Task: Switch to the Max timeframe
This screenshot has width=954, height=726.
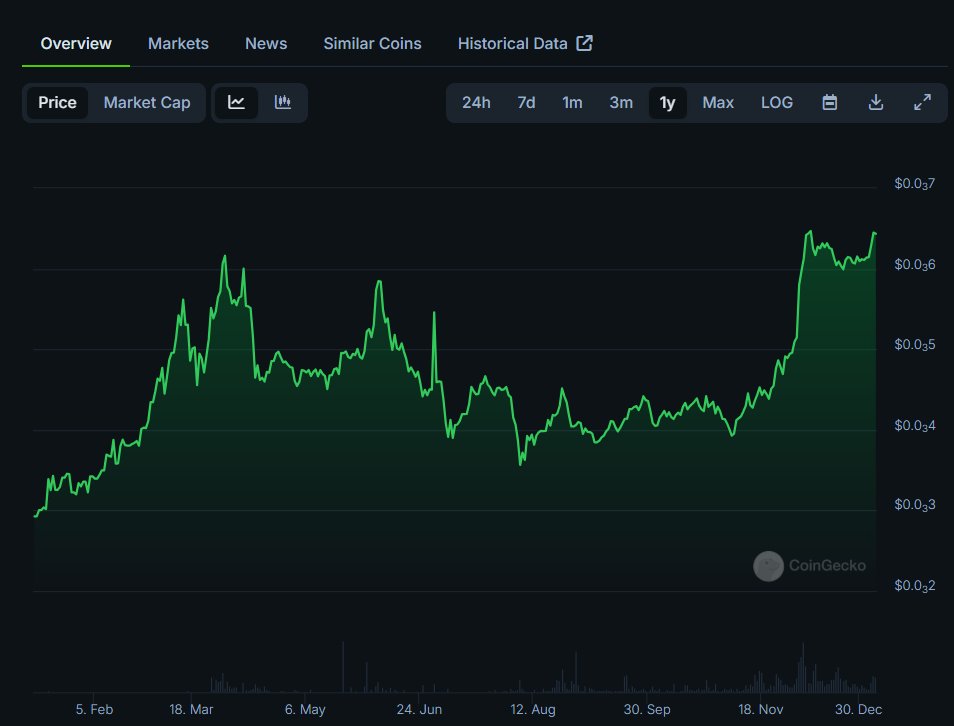Action: [x=718, y=102]
